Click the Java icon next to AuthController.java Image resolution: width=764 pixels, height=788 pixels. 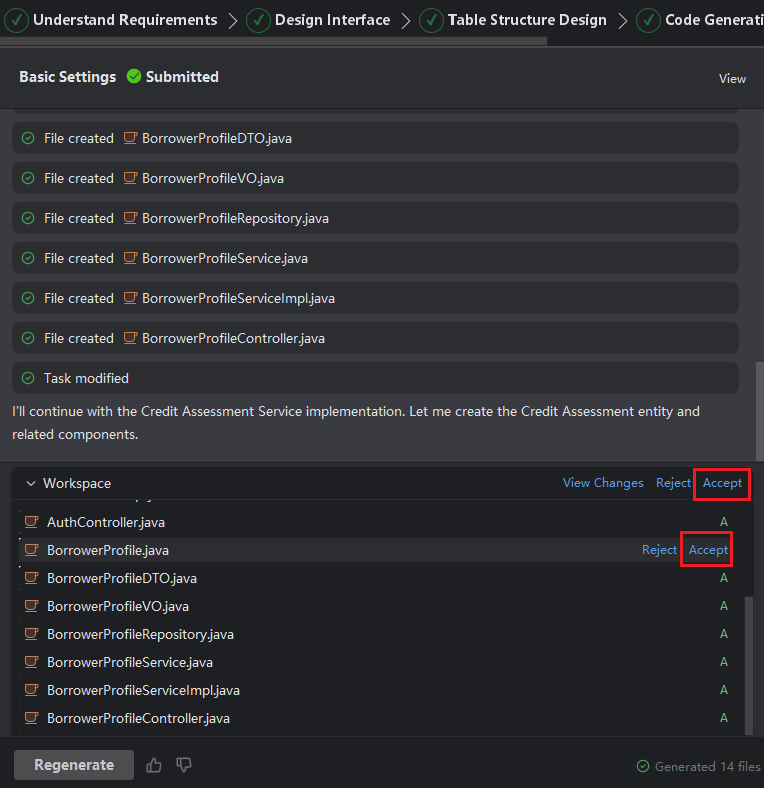coord(32,522)
